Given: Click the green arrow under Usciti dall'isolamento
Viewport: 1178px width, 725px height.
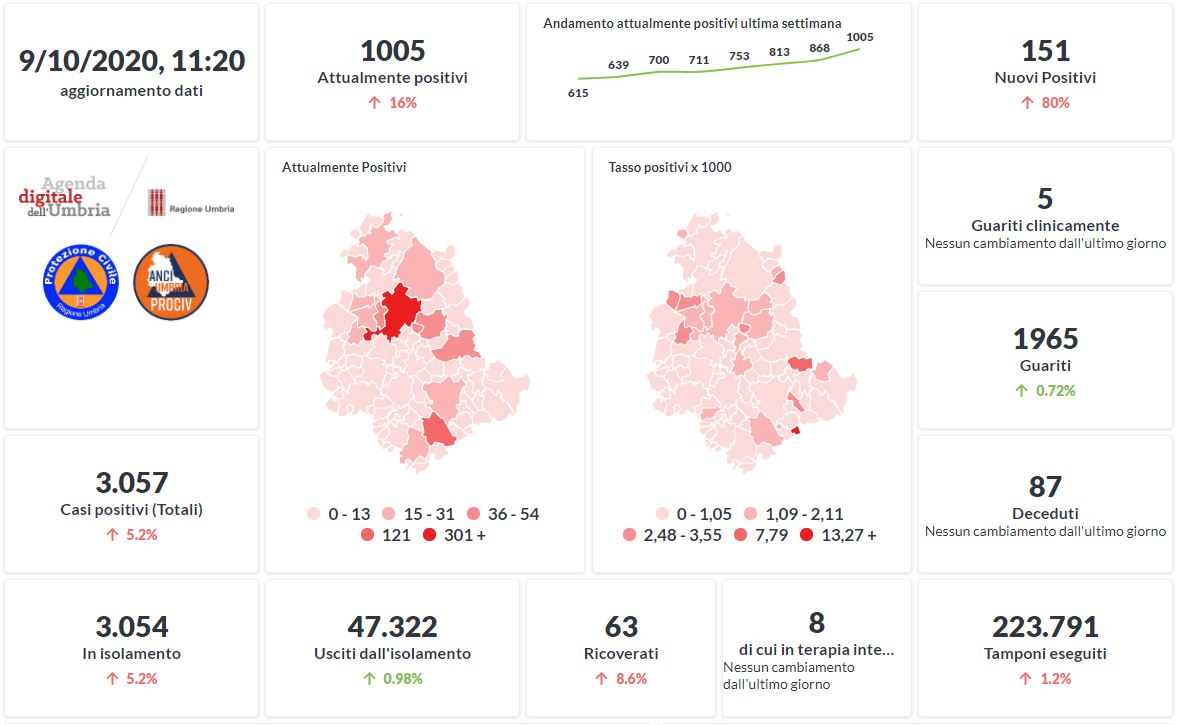Looking at the screenshot, I should click(x=369, y=679).
